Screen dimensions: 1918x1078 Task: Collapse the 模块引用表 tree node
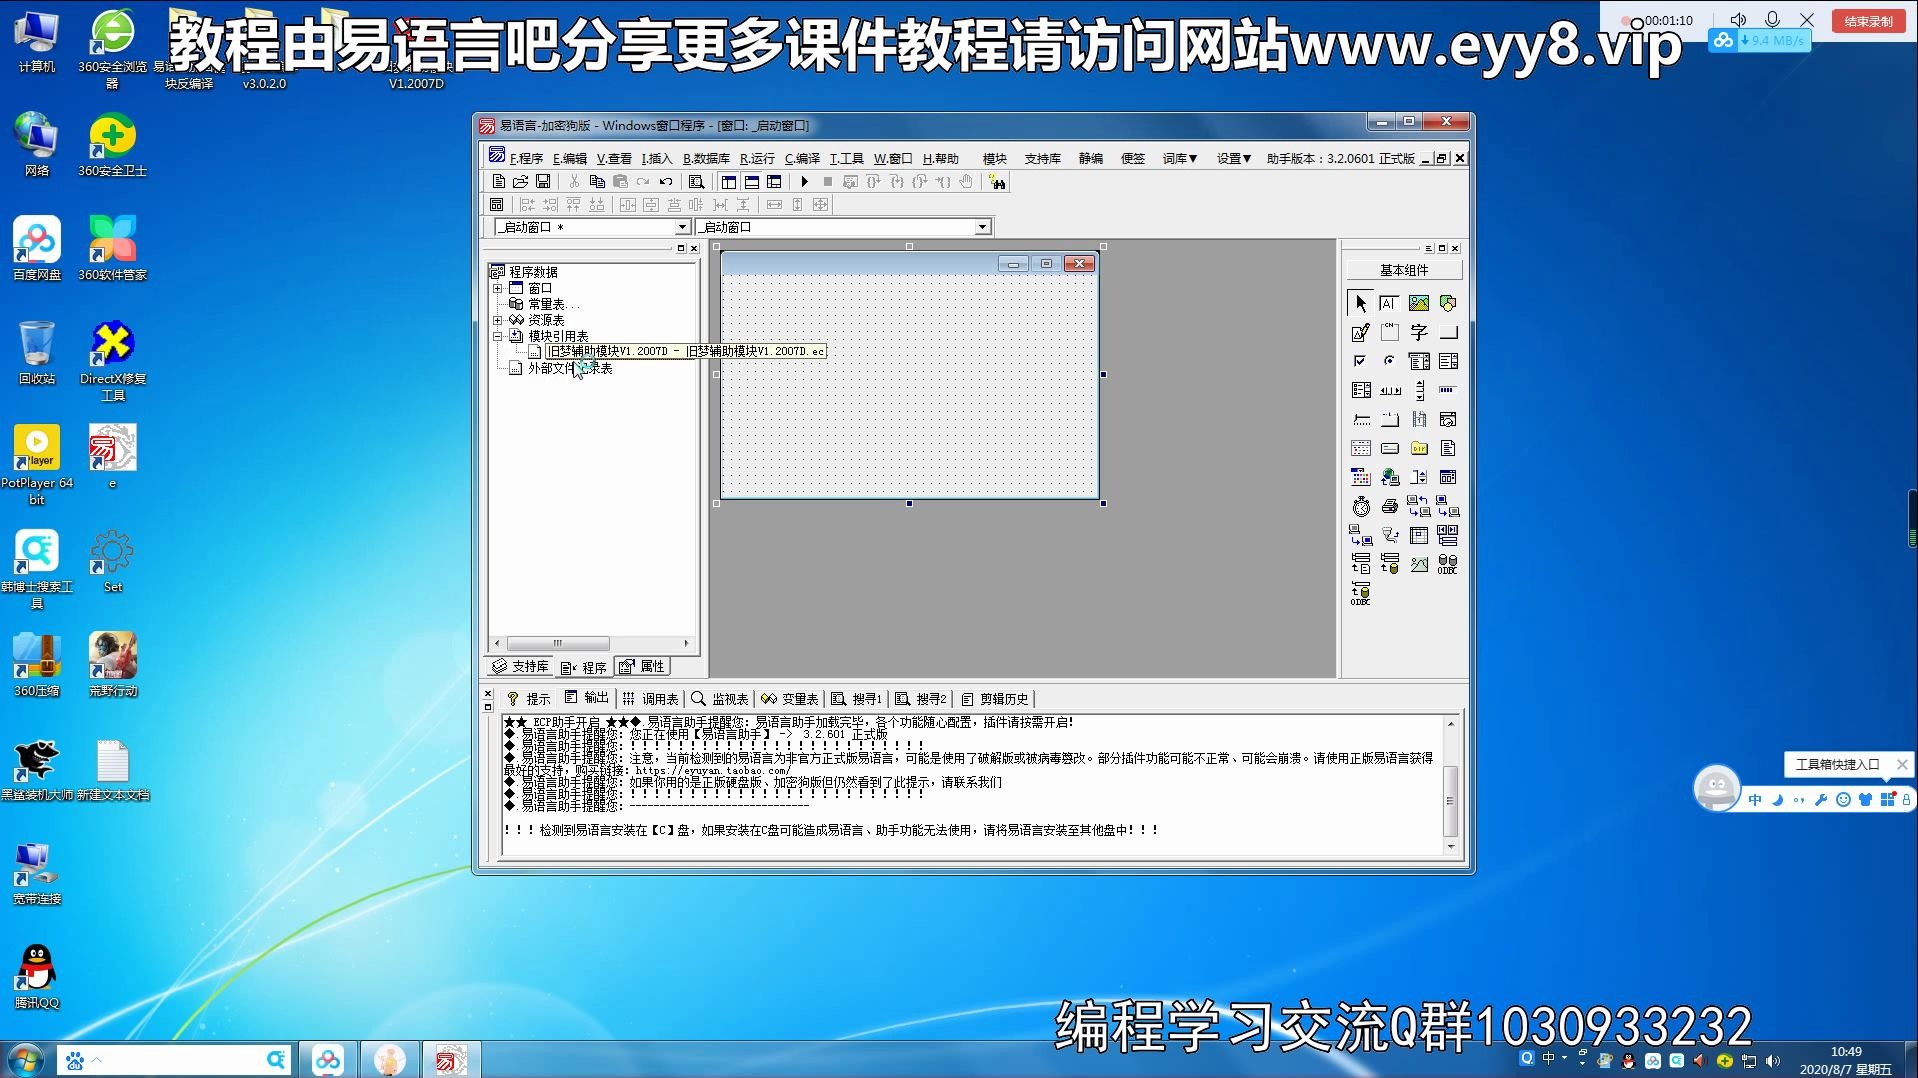(x=497, y=336)
